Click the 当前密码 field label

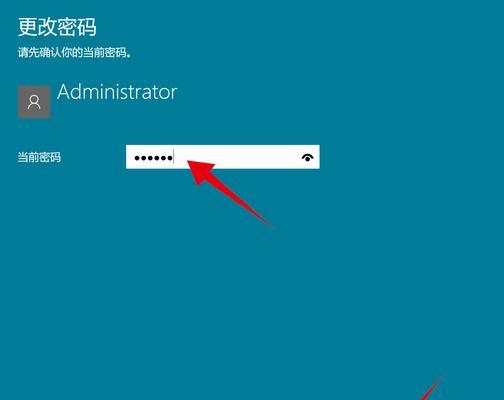coord(39,157)
